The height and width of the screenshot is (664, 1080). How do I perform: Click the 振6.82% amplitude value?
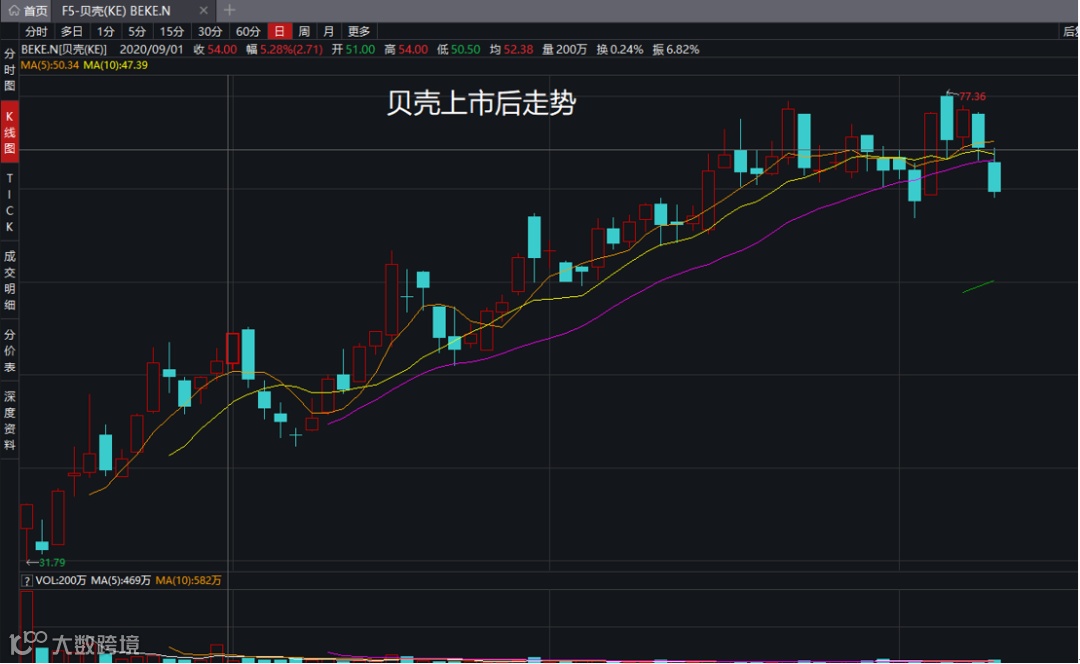coord(676,50)
